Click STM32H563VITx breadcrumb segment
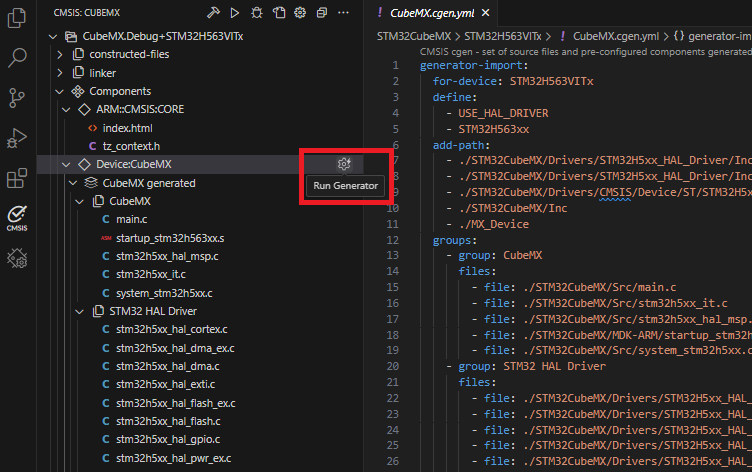The width and height of the screenshot is (752, 472). [x=503, y=36]
